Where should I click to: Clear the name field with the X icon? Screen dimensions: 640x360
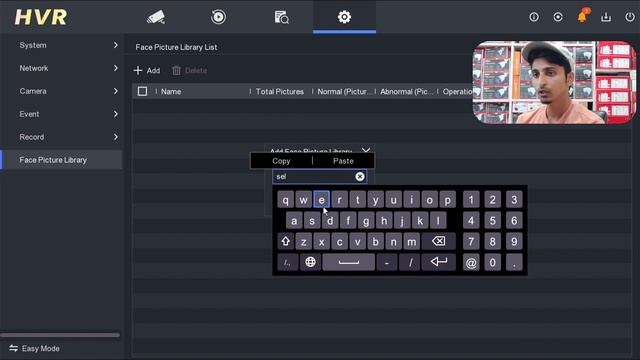360,176
